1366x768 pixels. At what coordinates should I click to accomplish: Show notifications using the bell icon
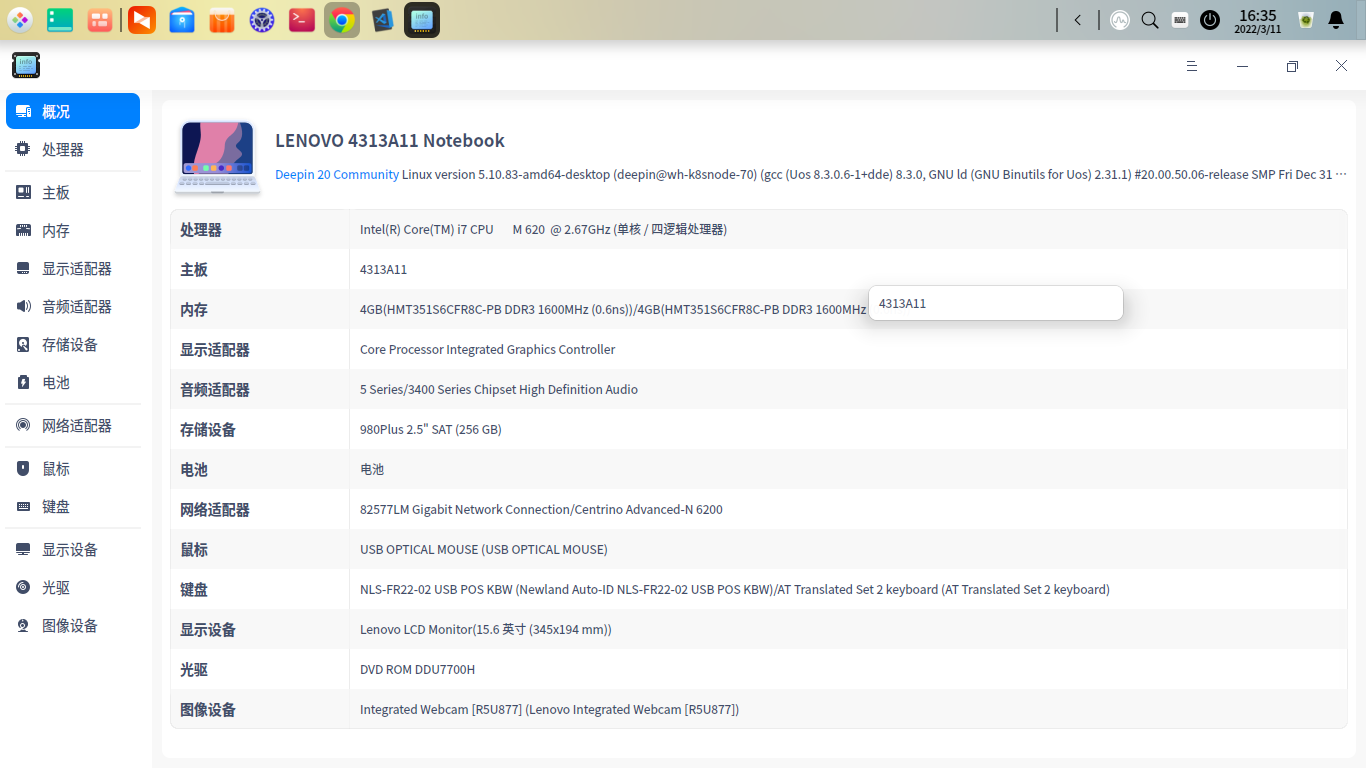point(1335,20)
